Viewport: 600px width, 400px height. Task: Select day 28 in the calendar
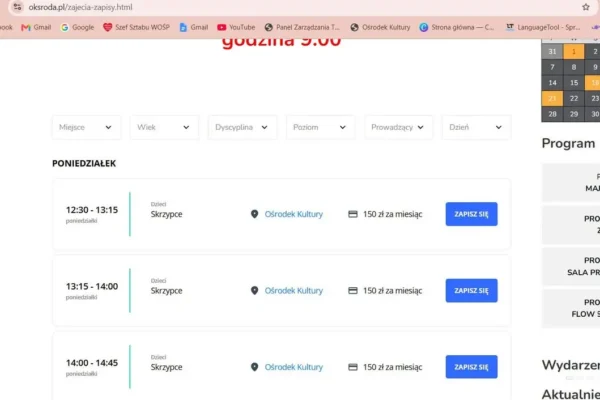pos(552,114)
